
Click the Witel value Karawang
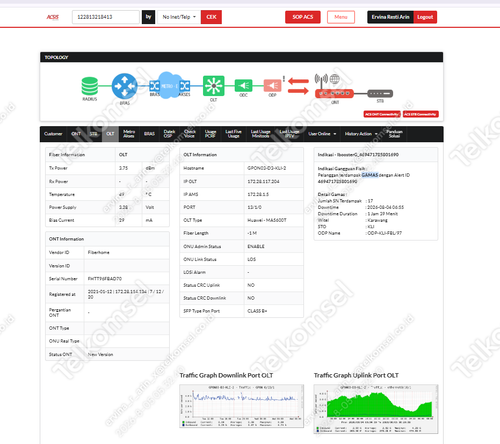click(377, 220)
